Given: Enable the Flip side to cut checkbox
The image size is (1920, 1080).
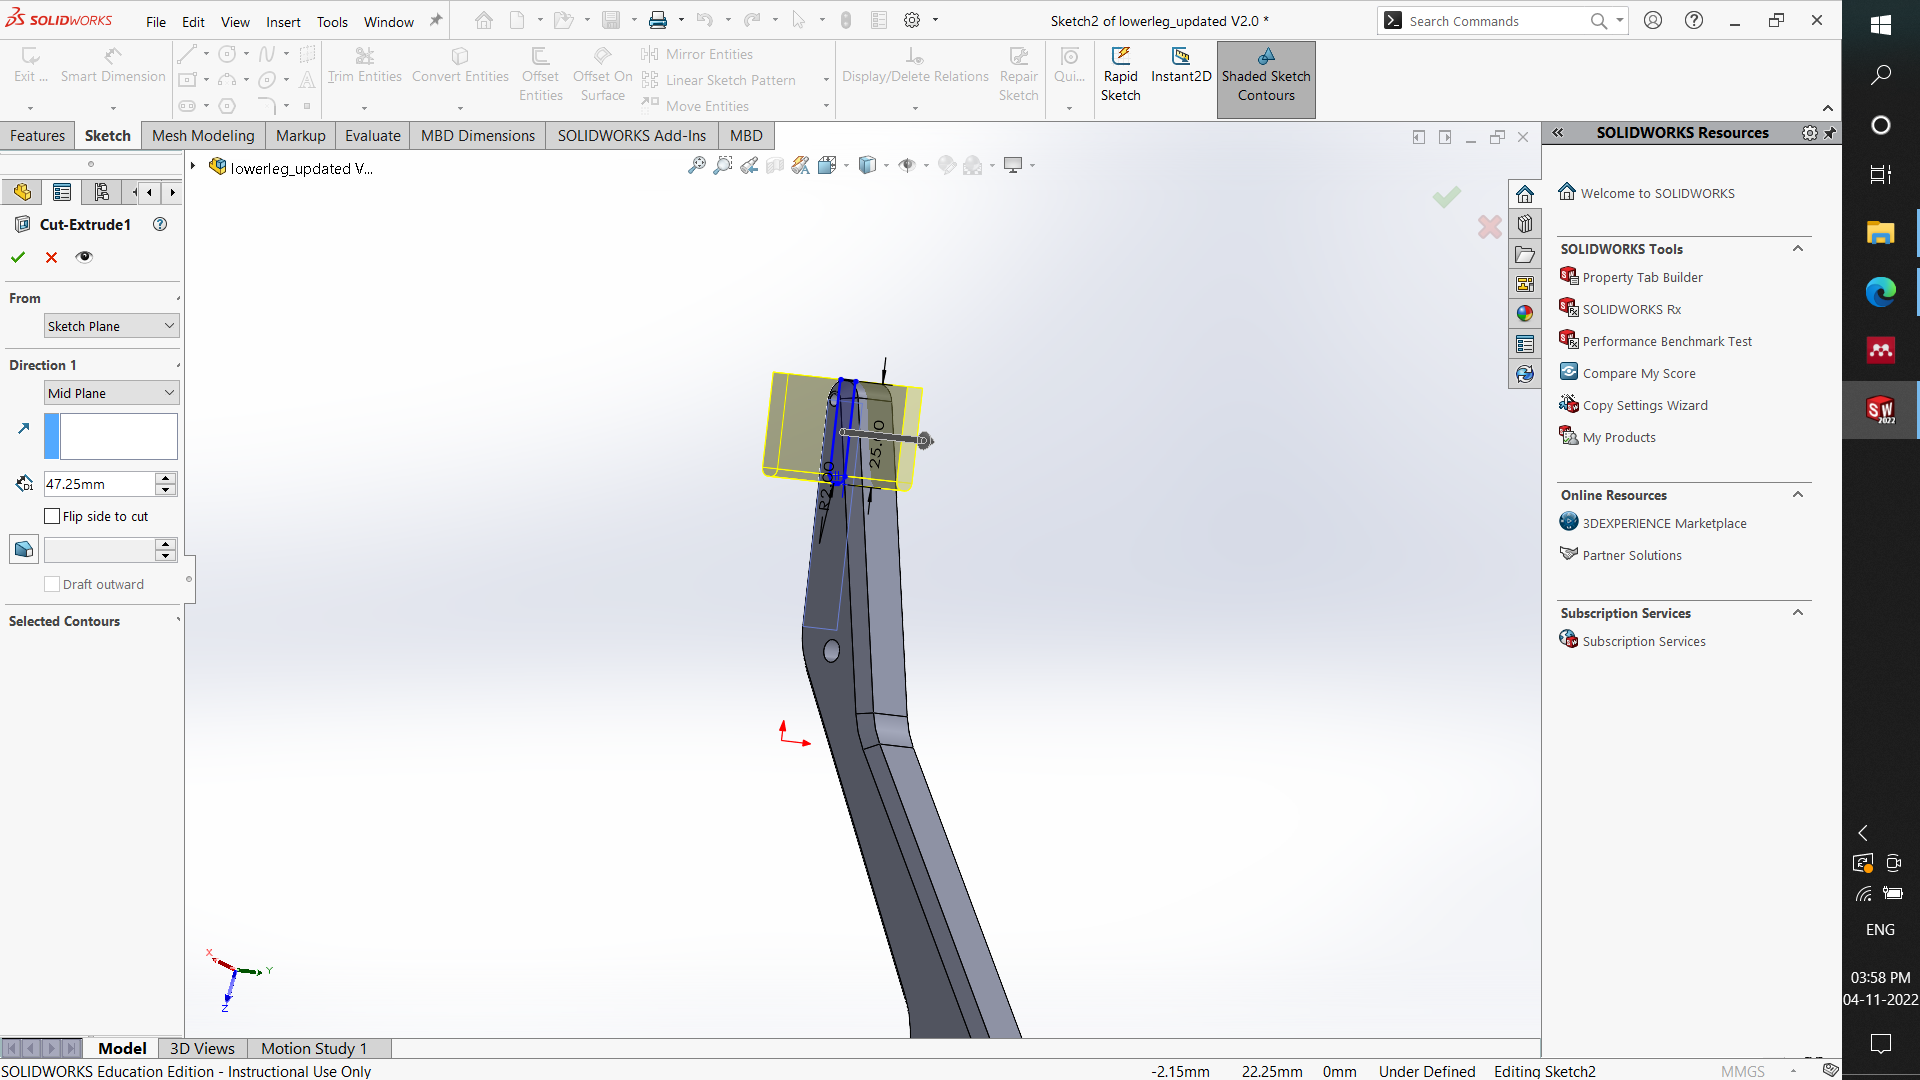Looking at the screenshot, I should coord(51,516).
